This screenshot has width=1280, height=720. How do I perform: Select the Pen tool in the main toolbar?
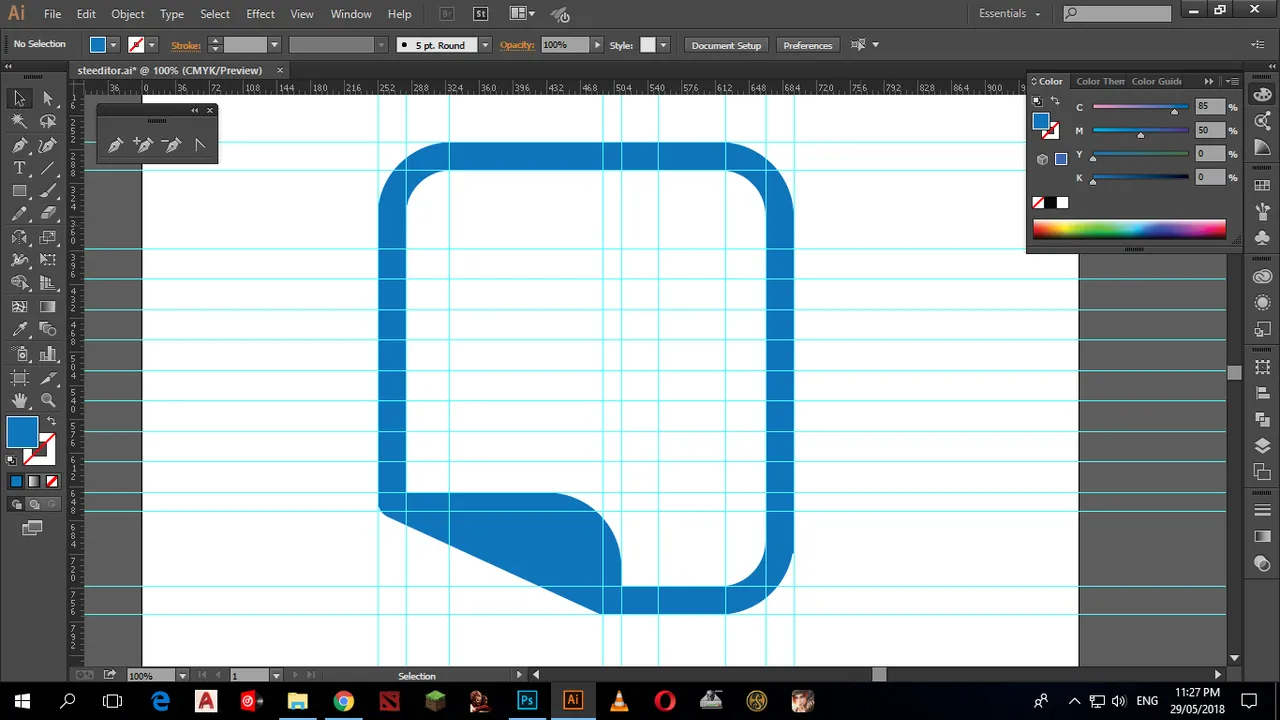click(x=19, y=145)
